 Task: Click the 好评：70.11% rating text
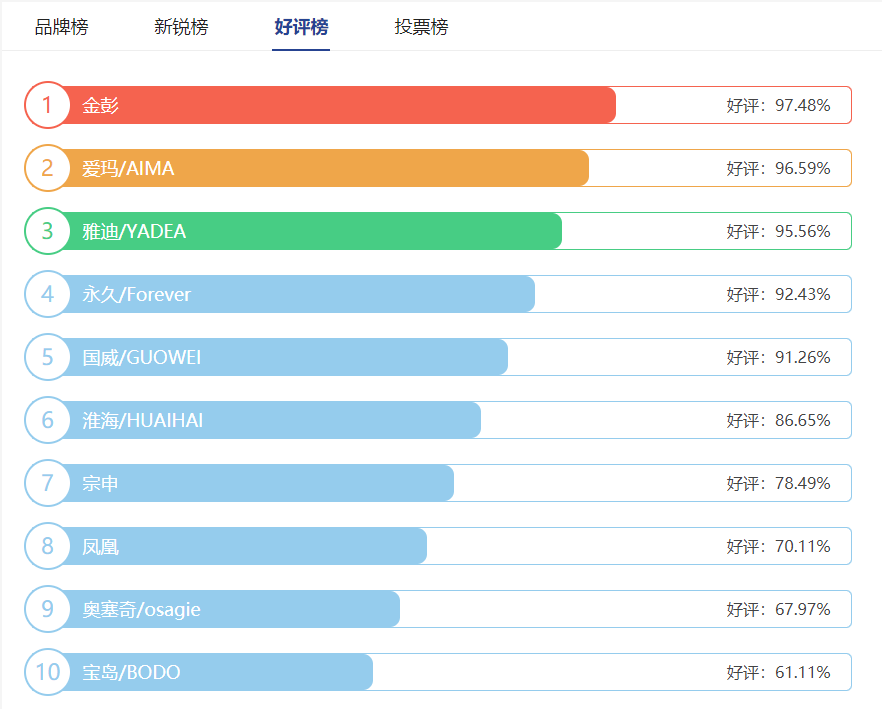pos(778,546)
